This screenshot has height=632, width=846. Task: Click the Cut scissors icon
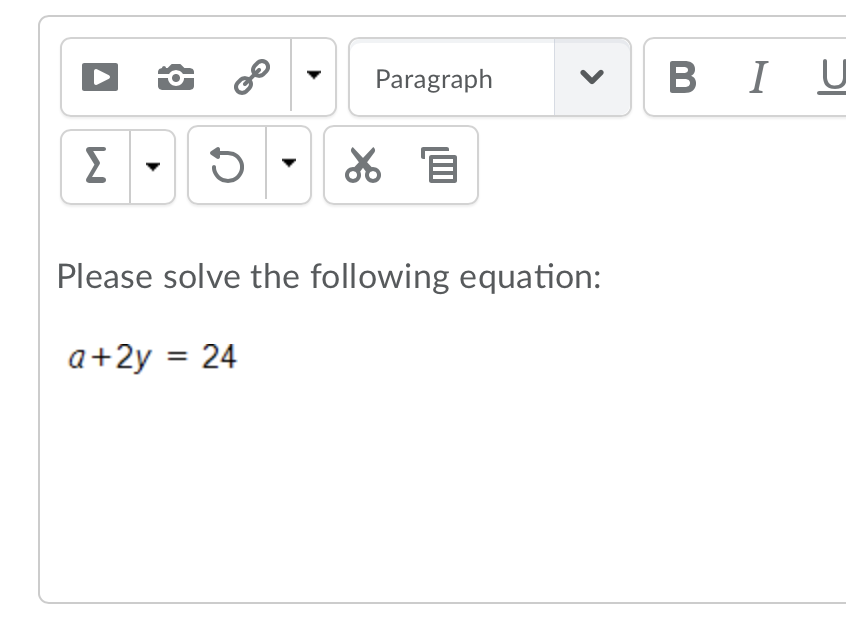[x=361, y=166]
